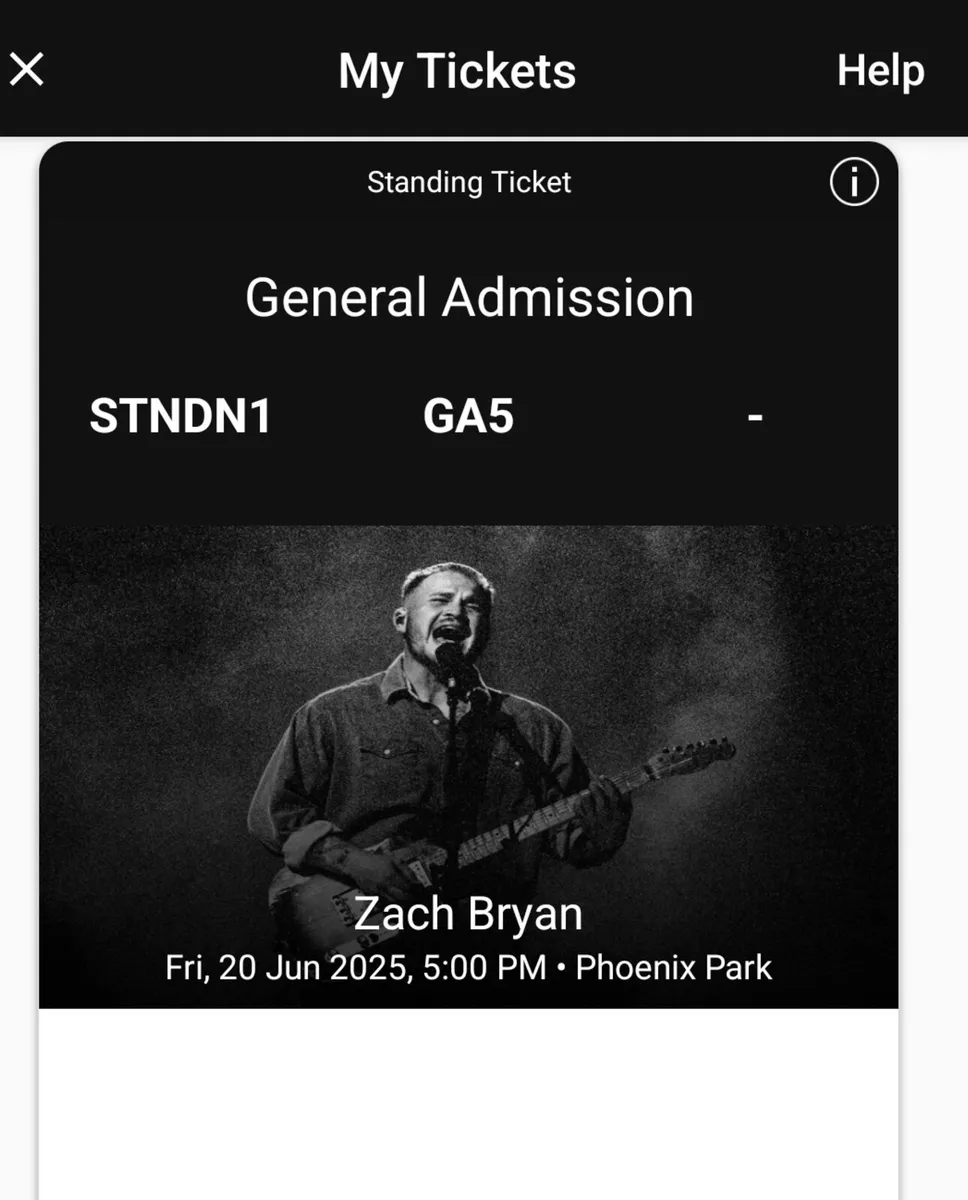The image size is (968, 1200).
Task: Click the guitar in the concert photo
Action: [x=500, y=830]
